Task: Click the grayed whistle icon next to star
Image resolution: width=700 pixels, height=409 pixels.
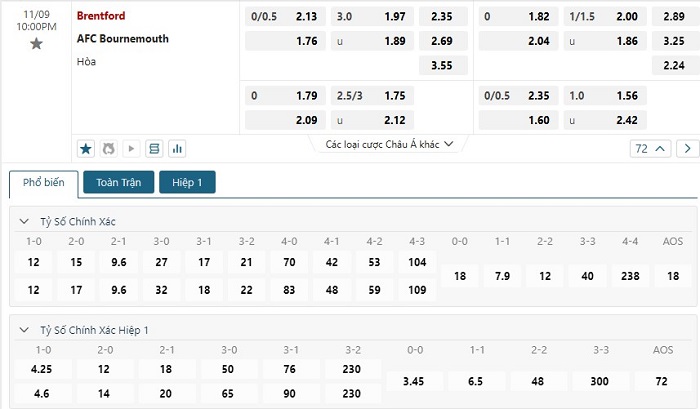Action: pyautogui.click(x=108, y=148)
